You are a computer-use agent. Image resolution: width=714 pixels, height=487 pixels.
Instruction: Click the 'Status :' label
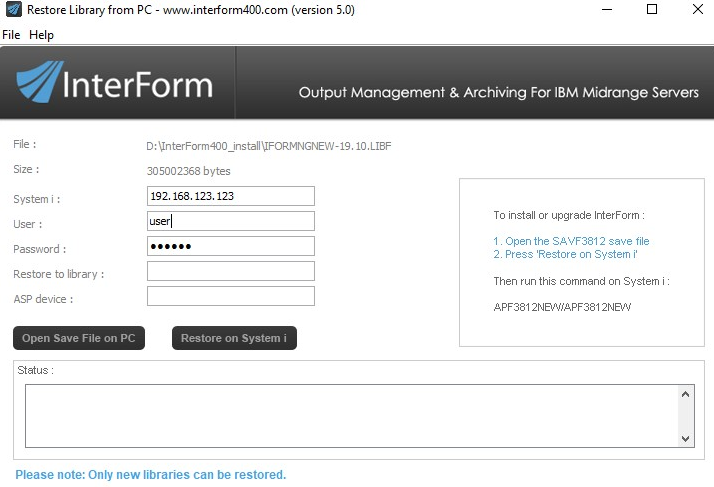point(36,370)
